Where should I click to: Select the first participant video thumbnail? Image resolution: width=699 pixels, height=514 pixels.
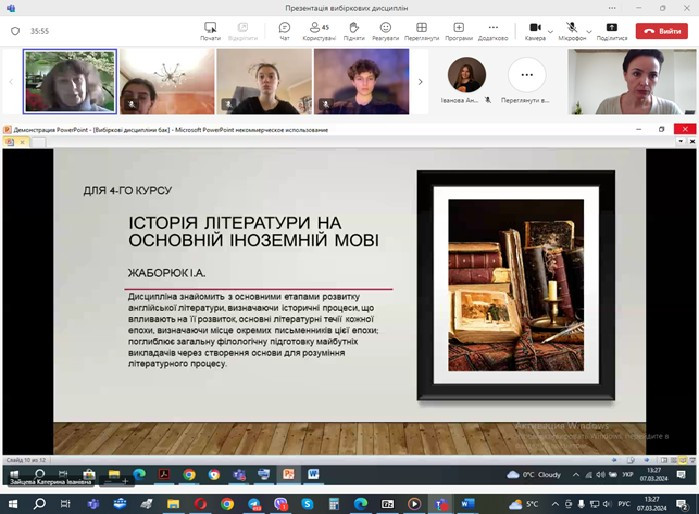click(x=70, y=81)
